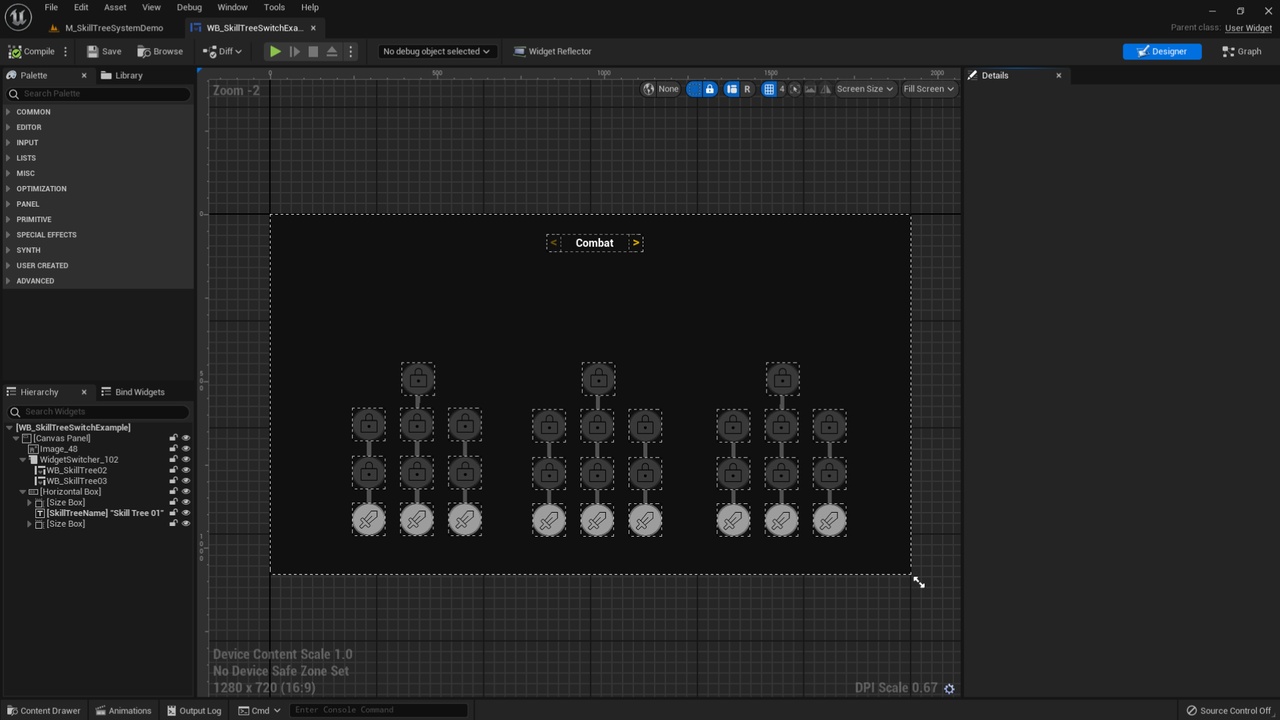This screenshot has width=1280, height=720.
Task: Click the Browse icon to locate the asset
Action: (143, 51)
